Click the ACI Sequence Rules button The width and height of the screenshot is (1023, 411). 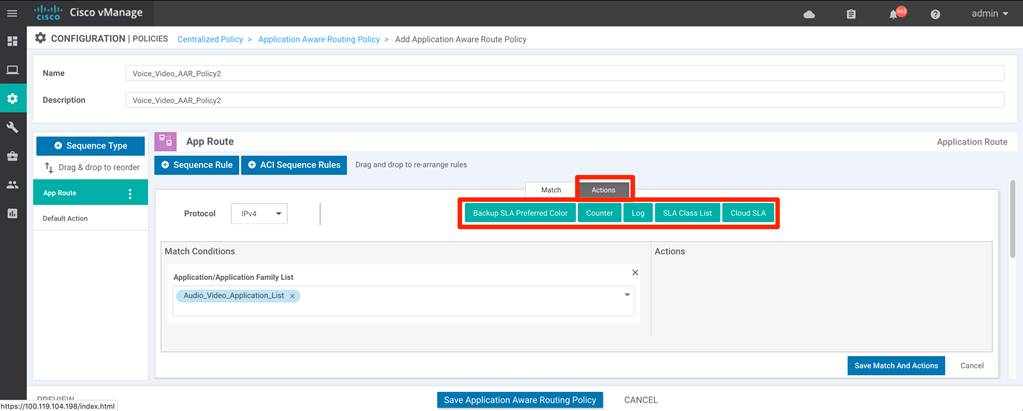[x=294, y=165]
